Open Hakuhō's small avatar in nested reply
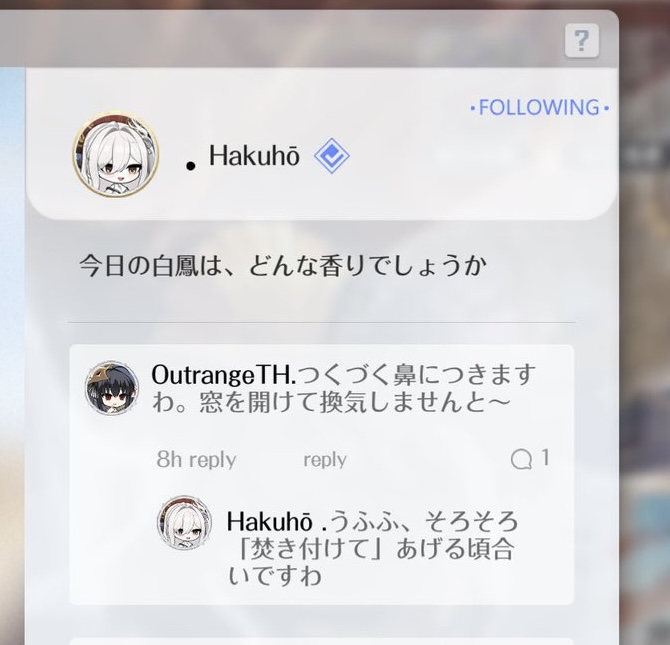Screen dimensions: 670x645 (x=184, y=522)
